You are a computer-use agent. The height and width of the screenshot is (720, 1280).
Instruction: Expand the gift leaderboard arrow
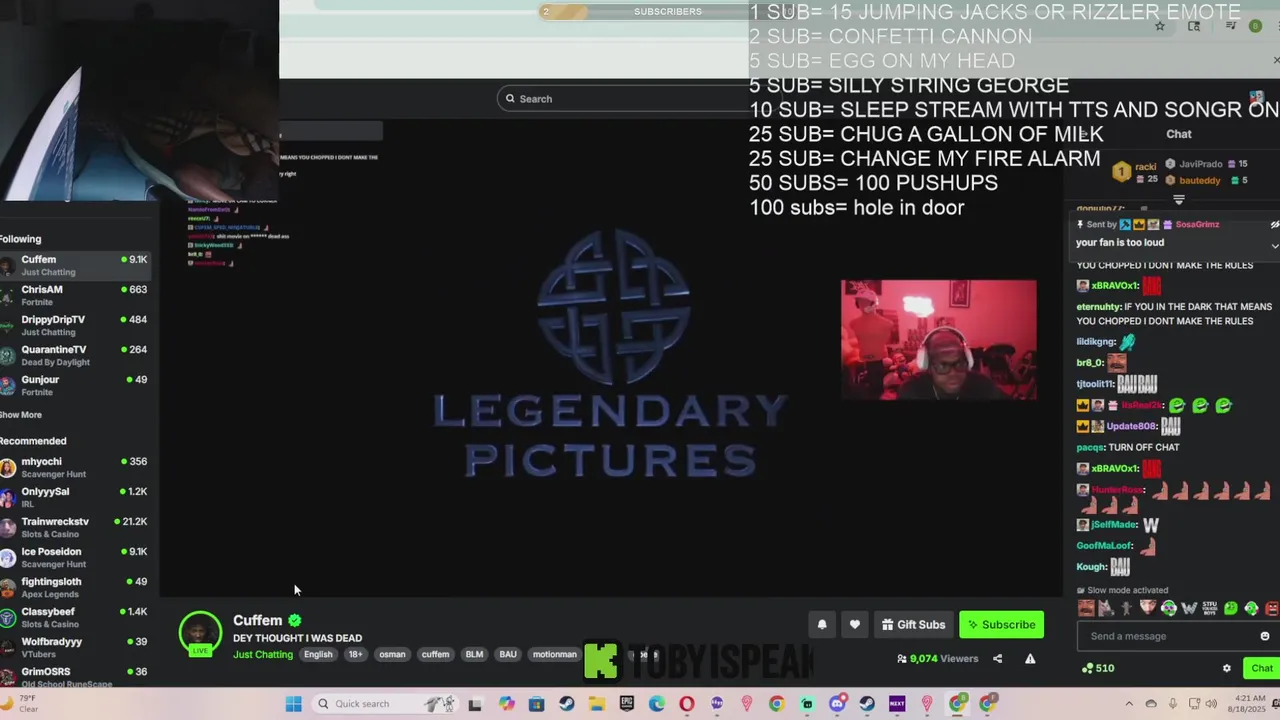coord(1178,200)
